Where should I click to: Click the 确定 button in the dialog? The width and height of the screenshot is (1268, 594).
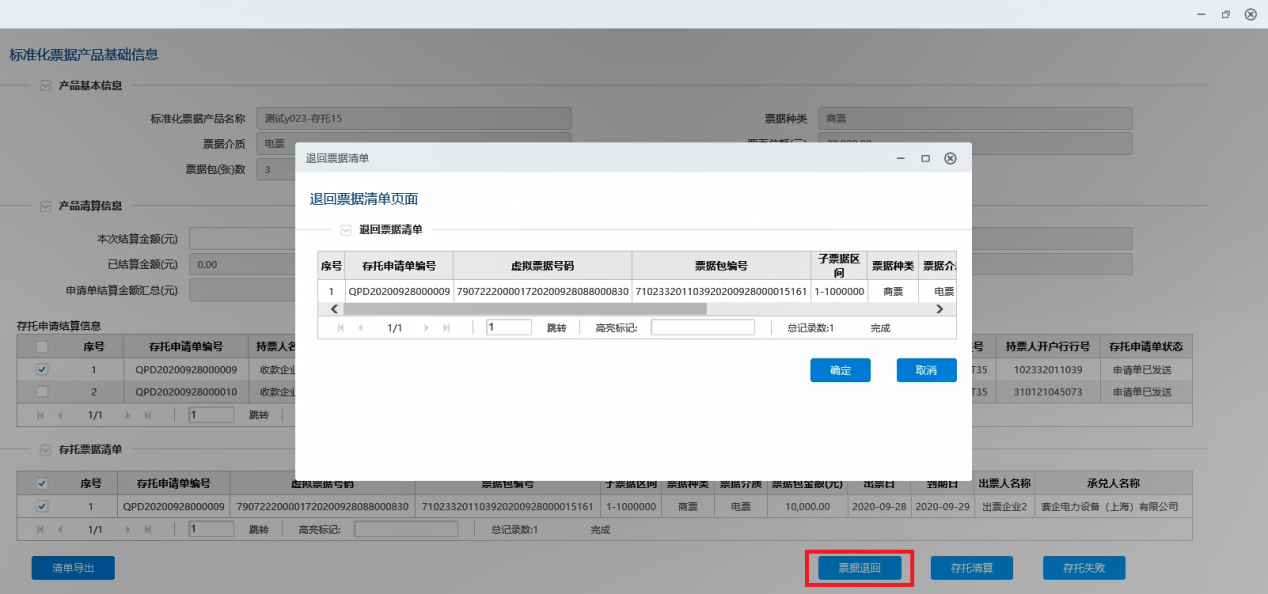[840, 370]
